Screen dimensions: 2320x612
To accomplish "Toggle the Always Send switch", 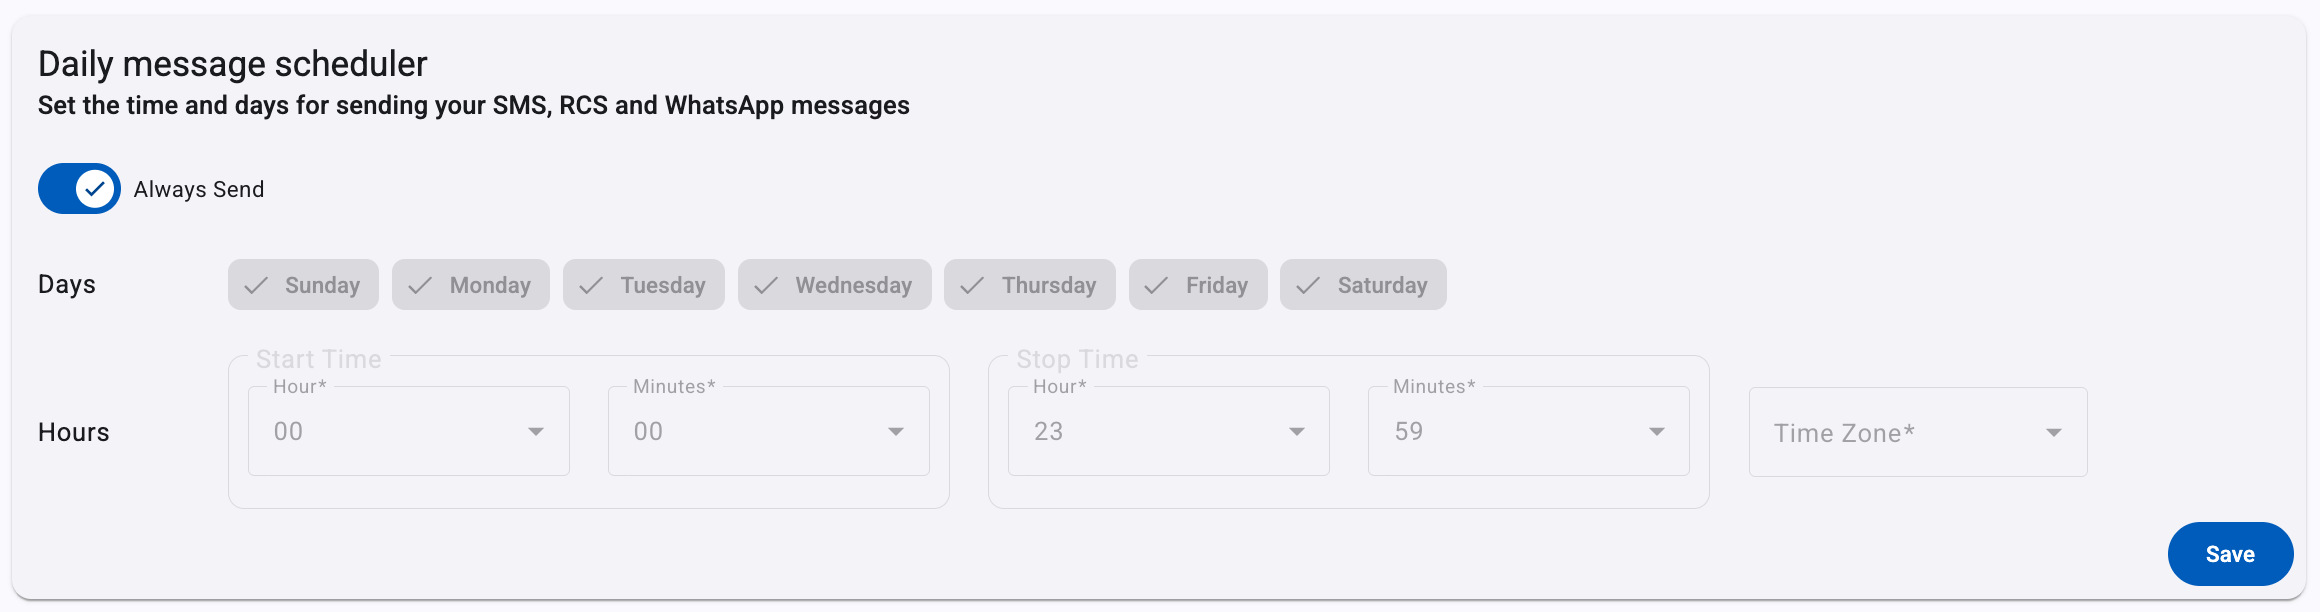I will 79,189.
